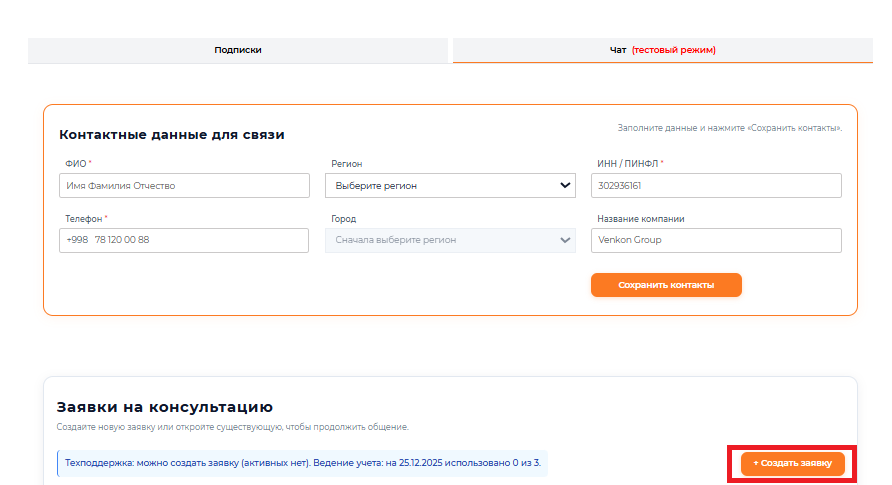Screen dimensions: 892x485
Task: Open the disabled Город dropdown
Action: tap(451, 240)
